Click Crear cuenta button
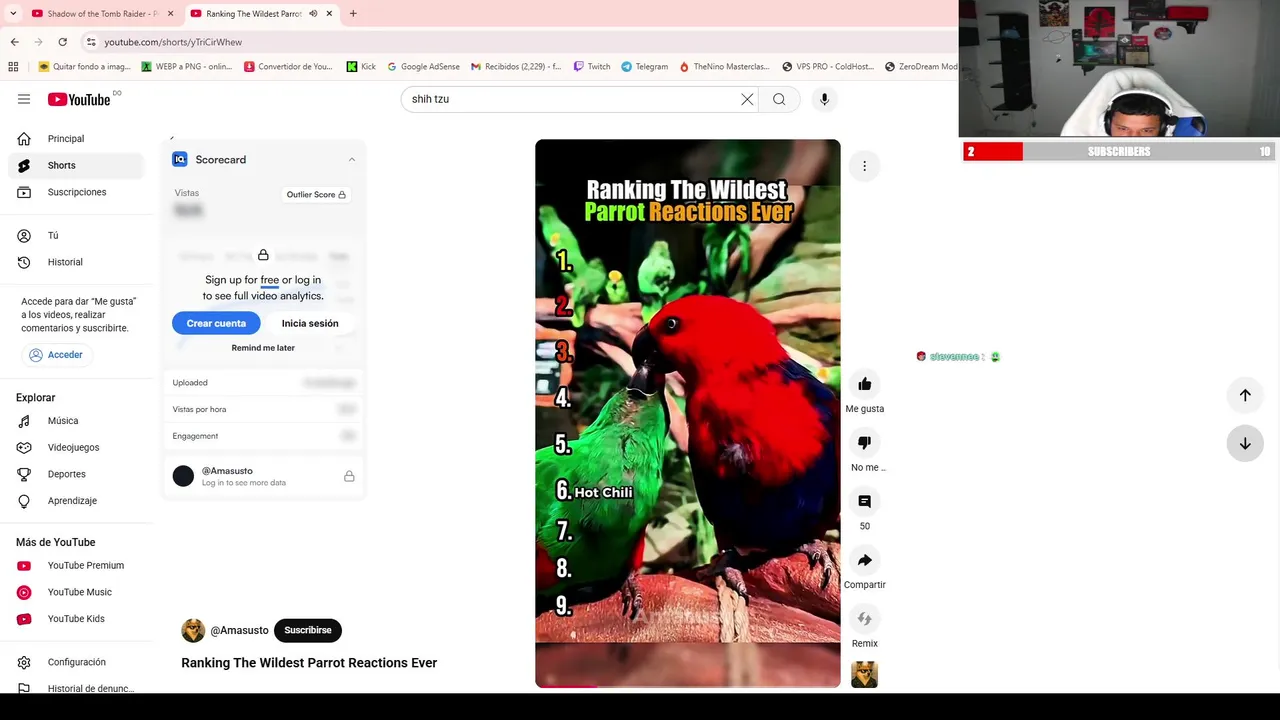 click(x=216, y=323)
